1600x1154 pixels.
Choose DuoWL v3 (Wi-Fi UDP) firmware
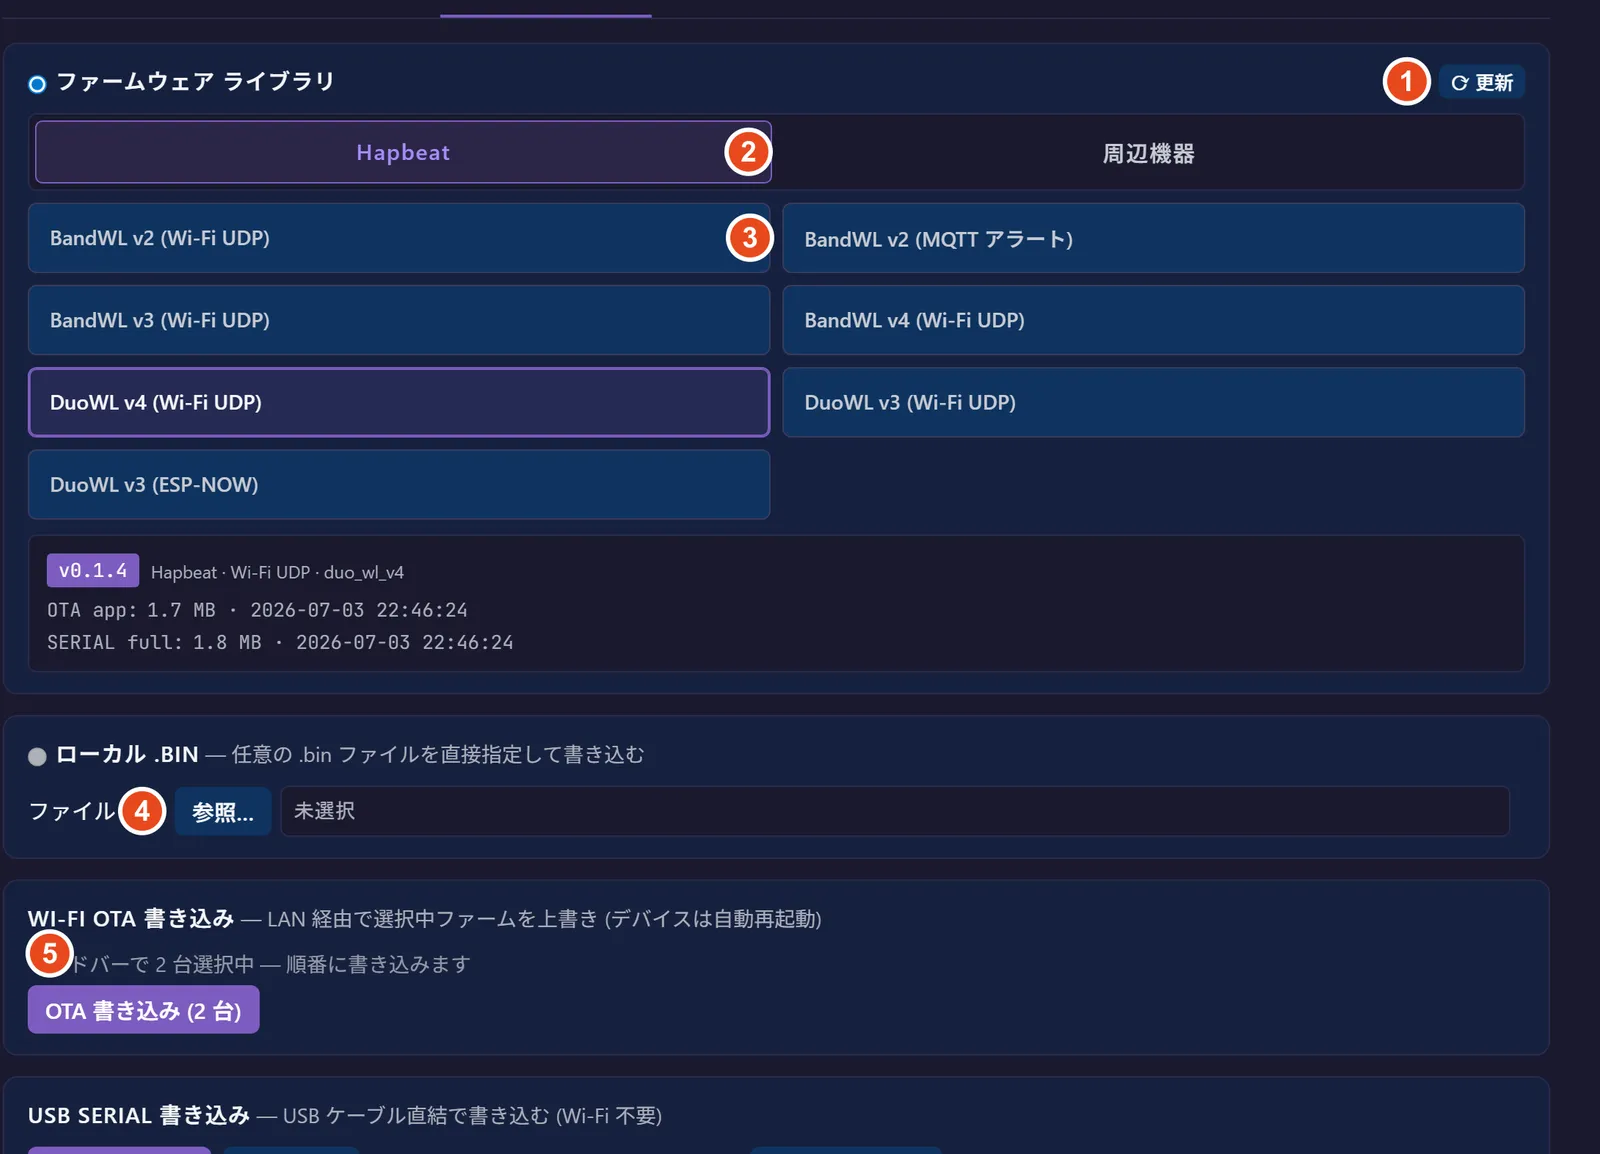(x=1153, y=402)
